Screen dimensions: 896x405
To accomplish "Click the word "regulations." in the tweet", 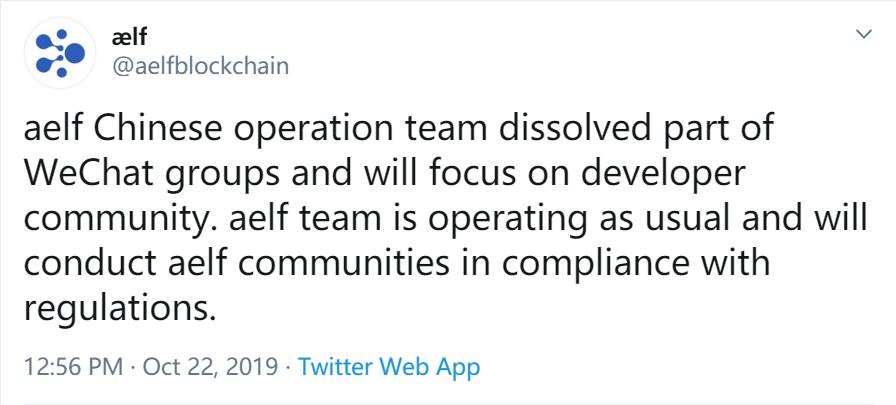I will pyautogui.click(x=120, y=309).
